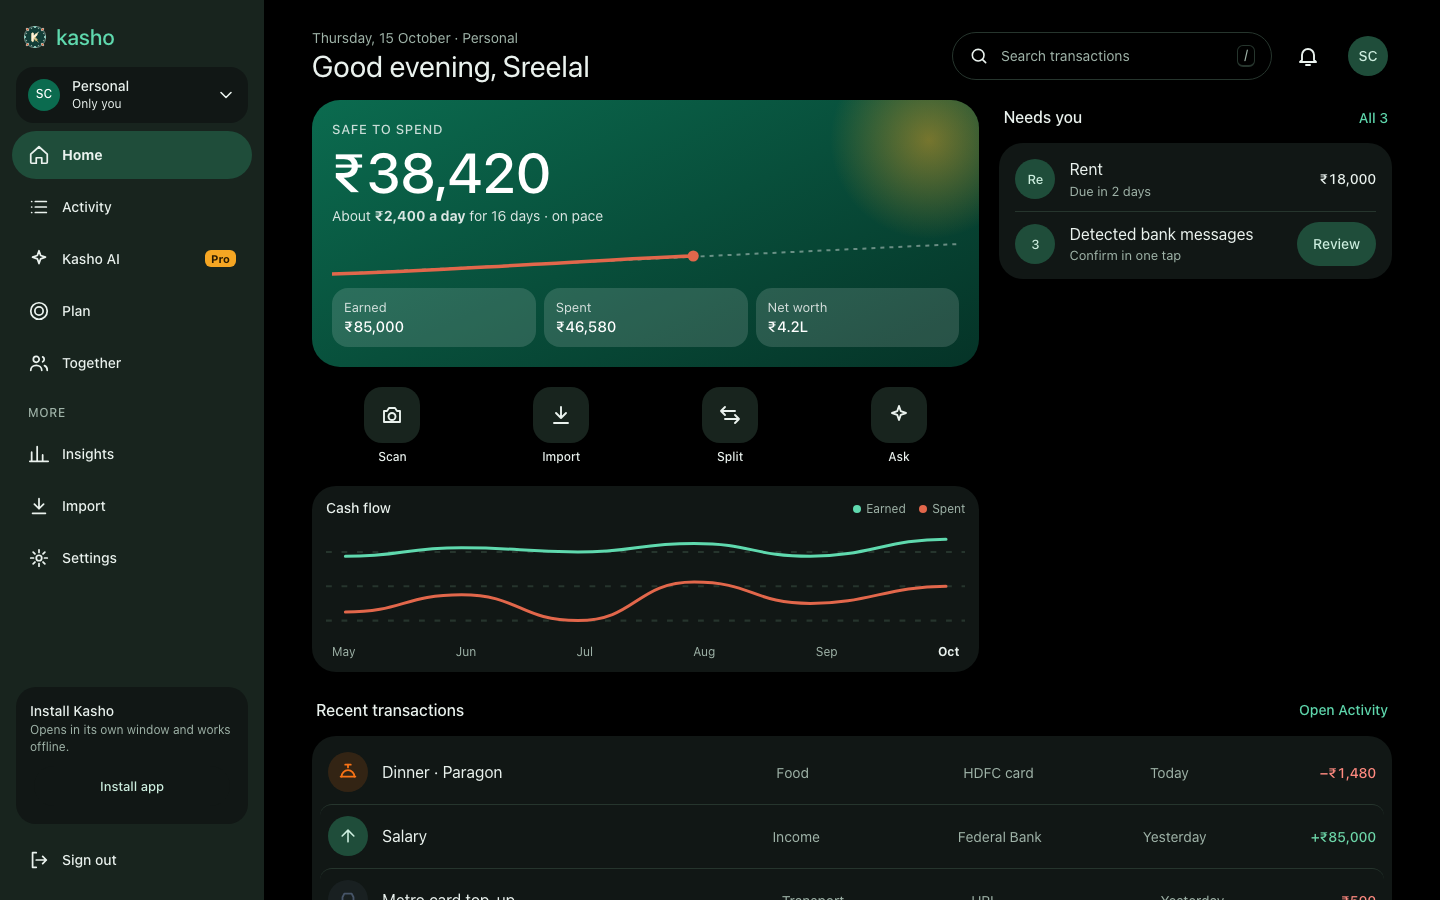Image resolution: width=1440 pixels, height=900 pixels.
Task: Click the Federal Bank cell for Salary
Action: 999,837
